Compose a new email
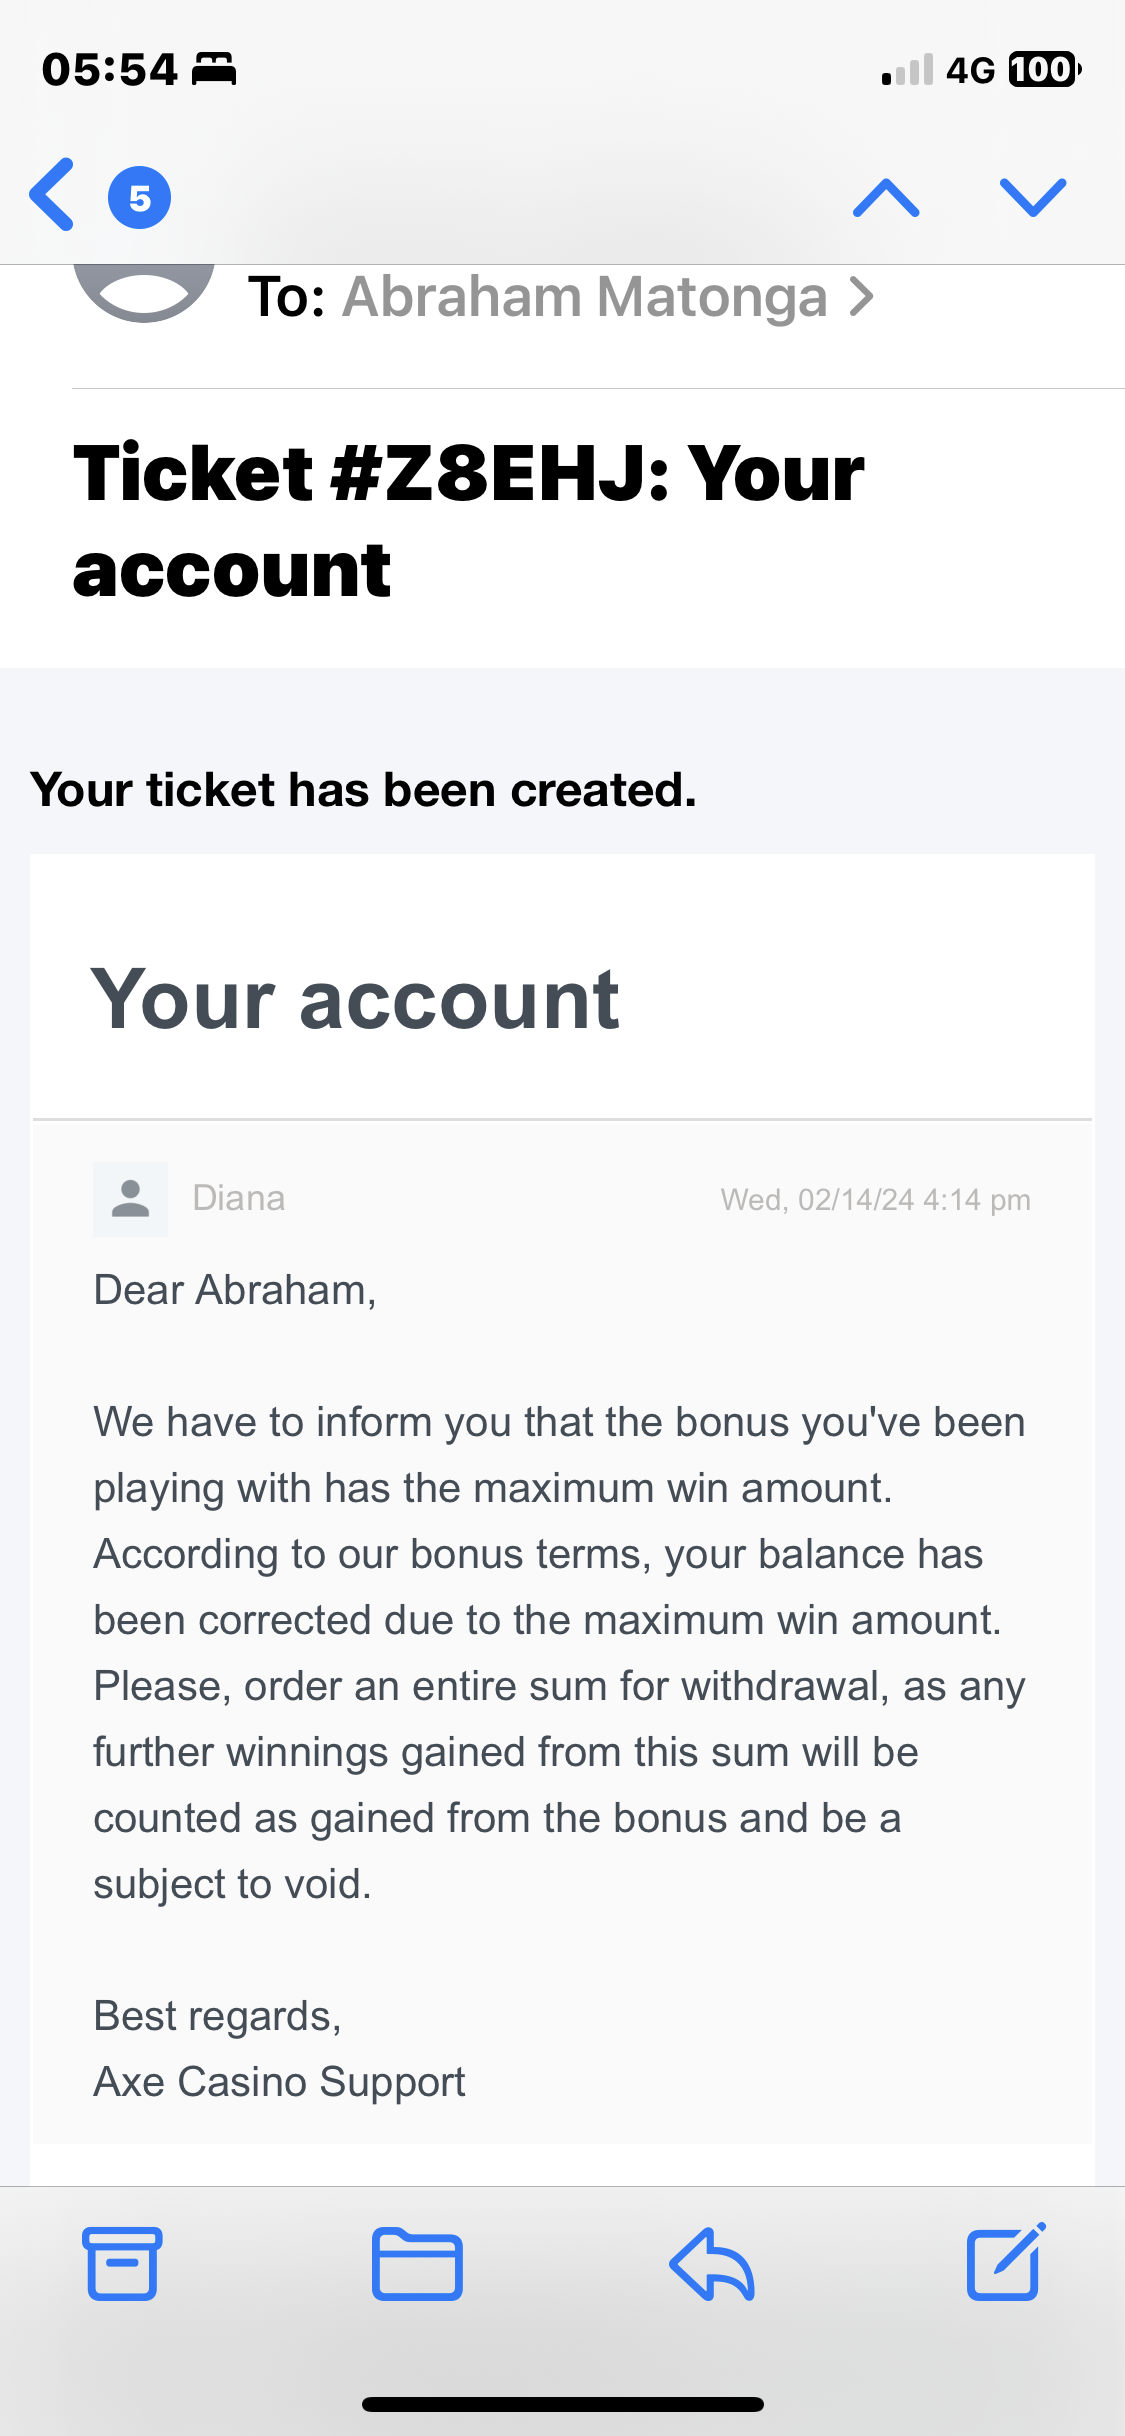The image size is (1125, 2436). pos(1005,2264)
